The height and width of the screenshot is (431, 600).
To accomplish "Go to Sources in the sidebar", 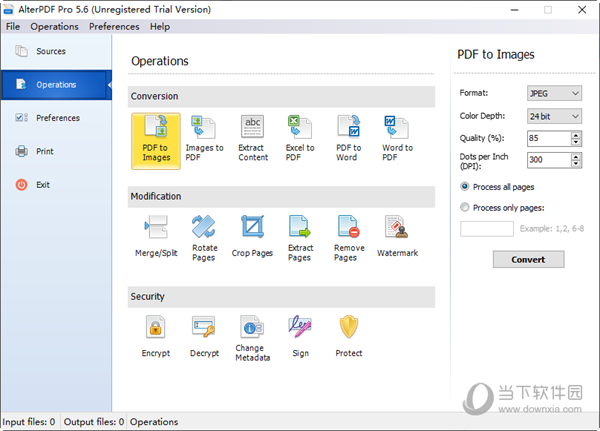I will point(56,51).
